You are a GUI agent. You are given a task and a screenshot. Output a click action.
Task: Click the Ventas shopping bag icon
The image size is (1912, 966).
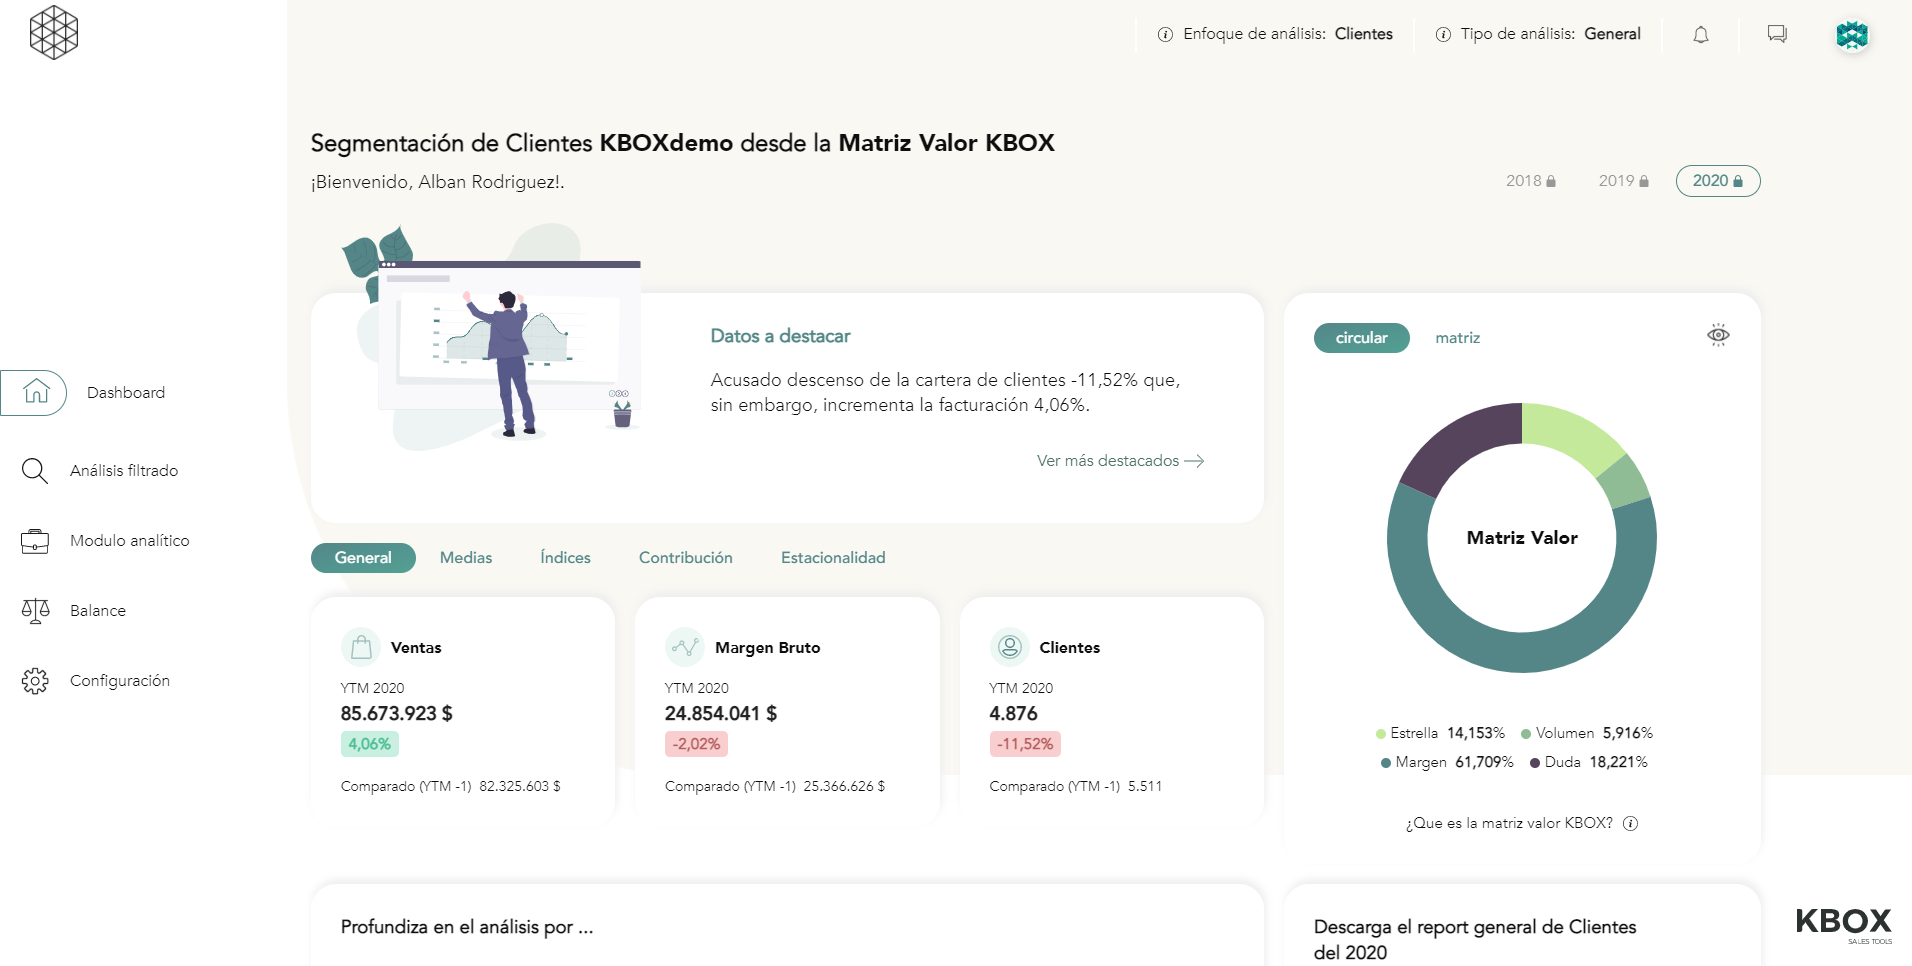(x=361, y=647)
